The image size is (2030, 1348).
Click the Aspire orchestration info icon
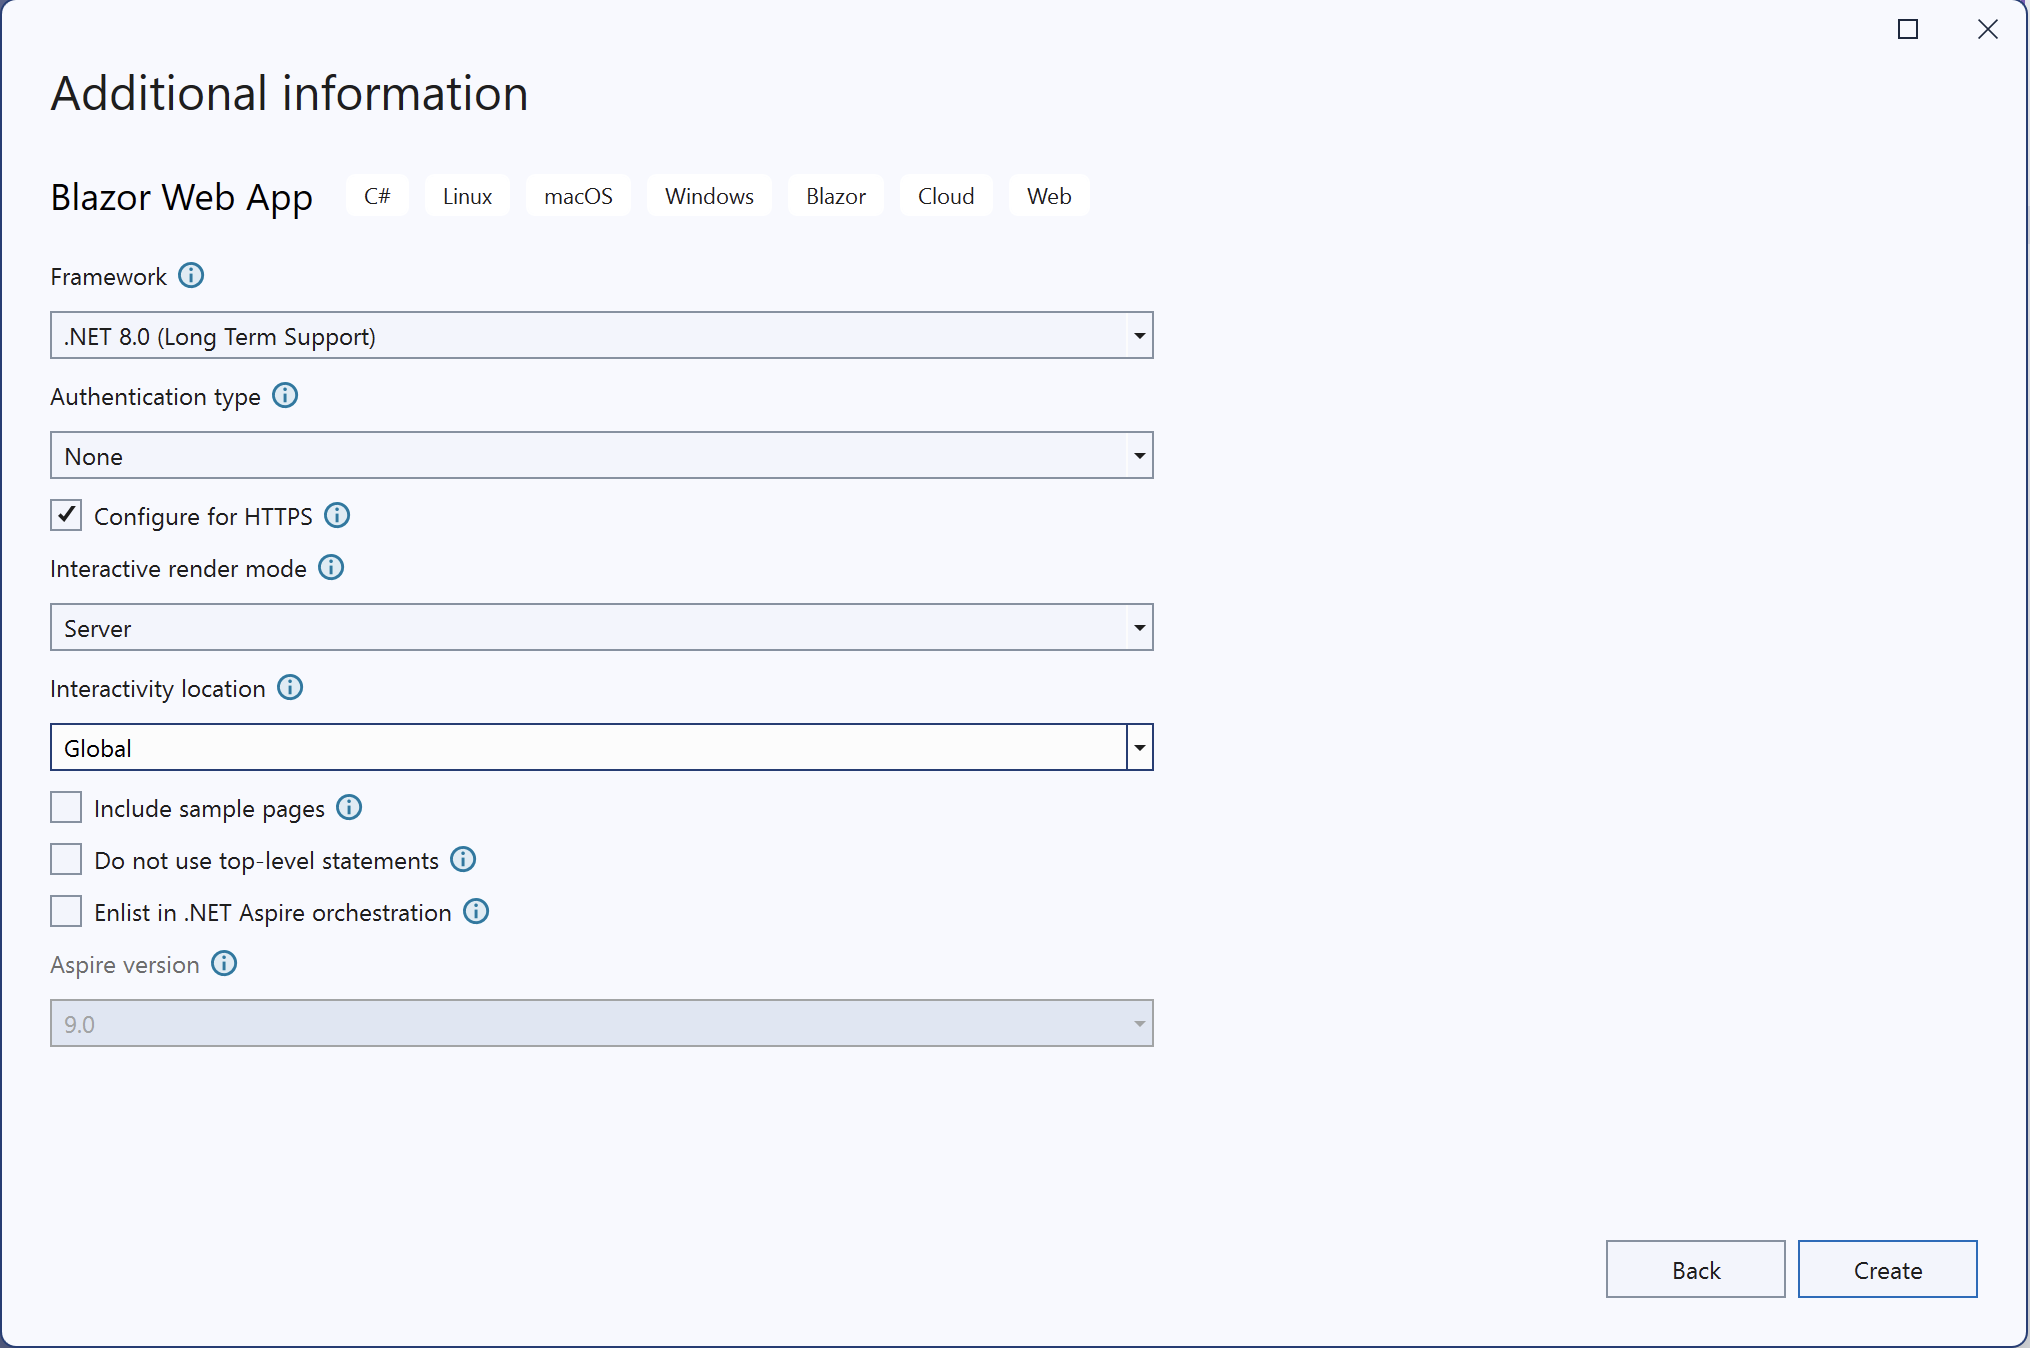click(x=476, y=911)
